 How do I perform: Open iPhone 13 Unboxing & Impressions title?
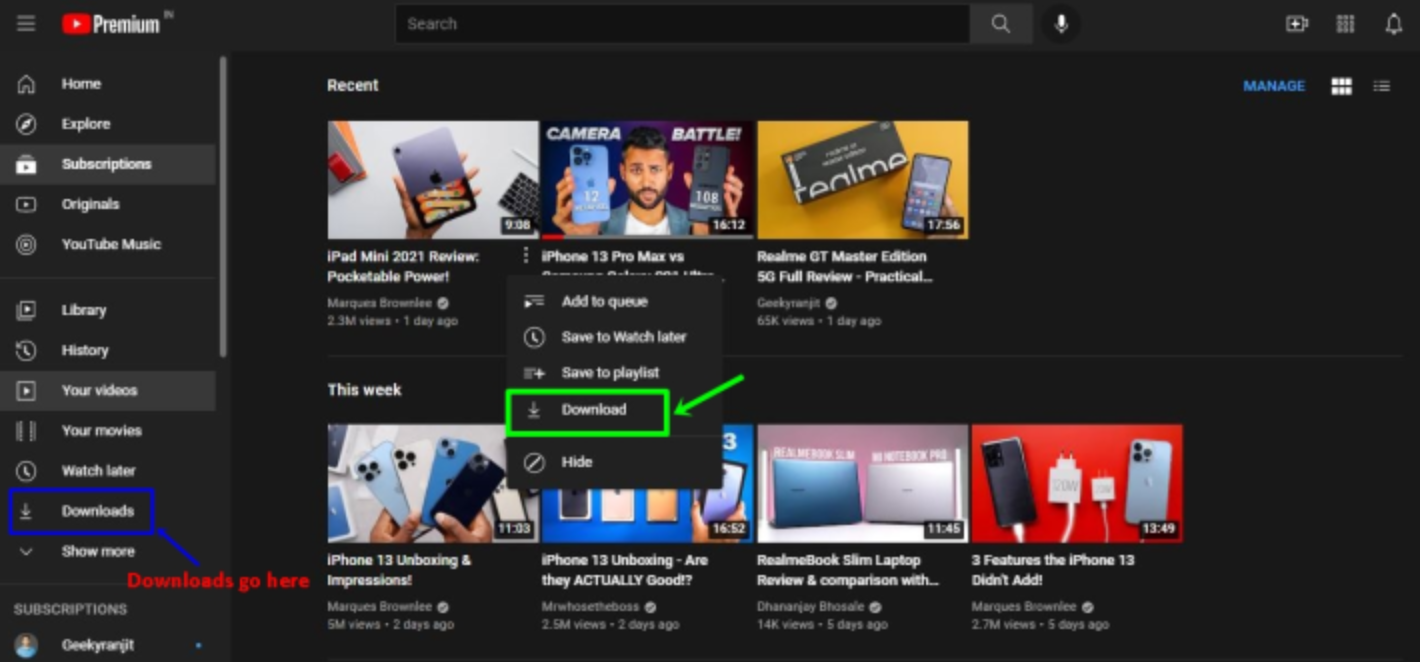point(398,570)
